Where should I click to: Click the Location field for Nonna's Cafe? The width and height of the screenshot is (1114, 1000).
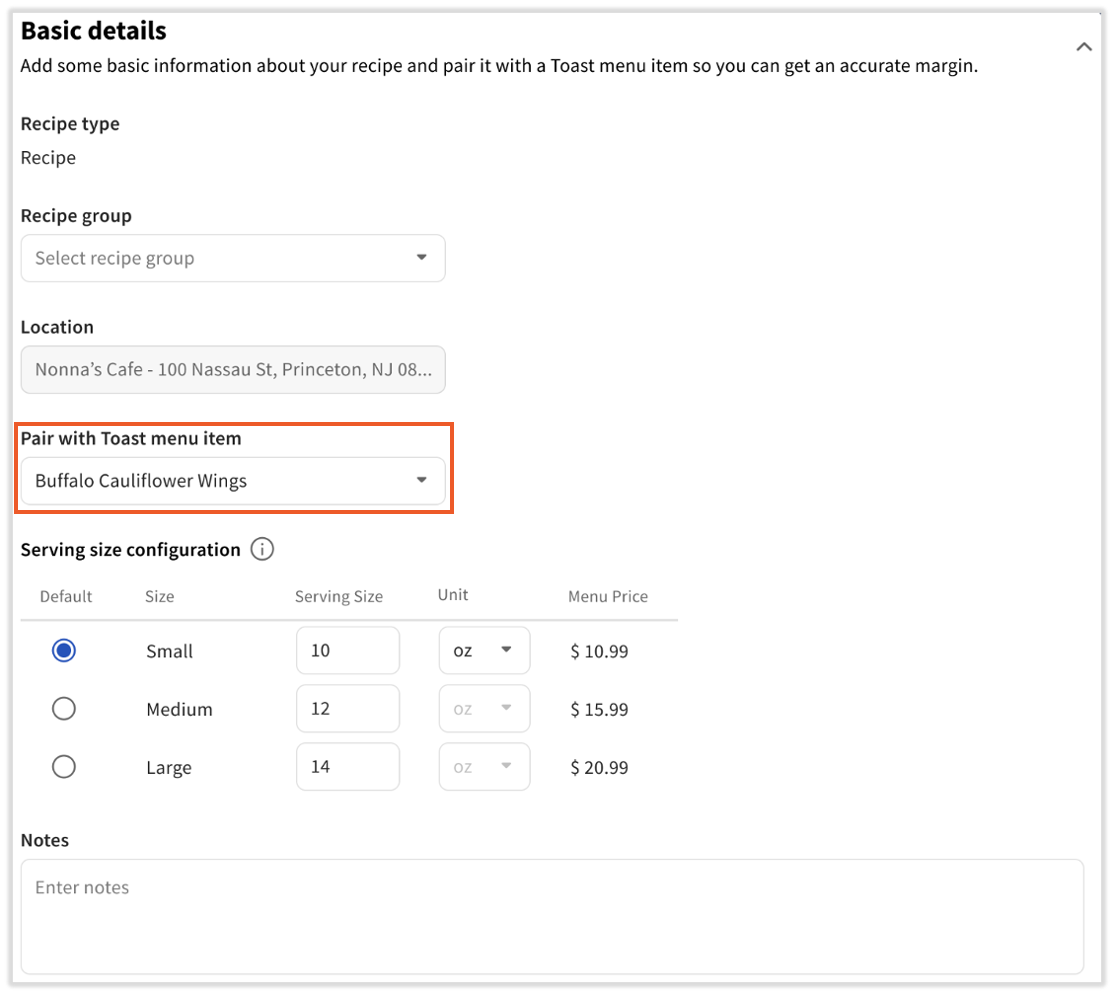tap(232, 370)
